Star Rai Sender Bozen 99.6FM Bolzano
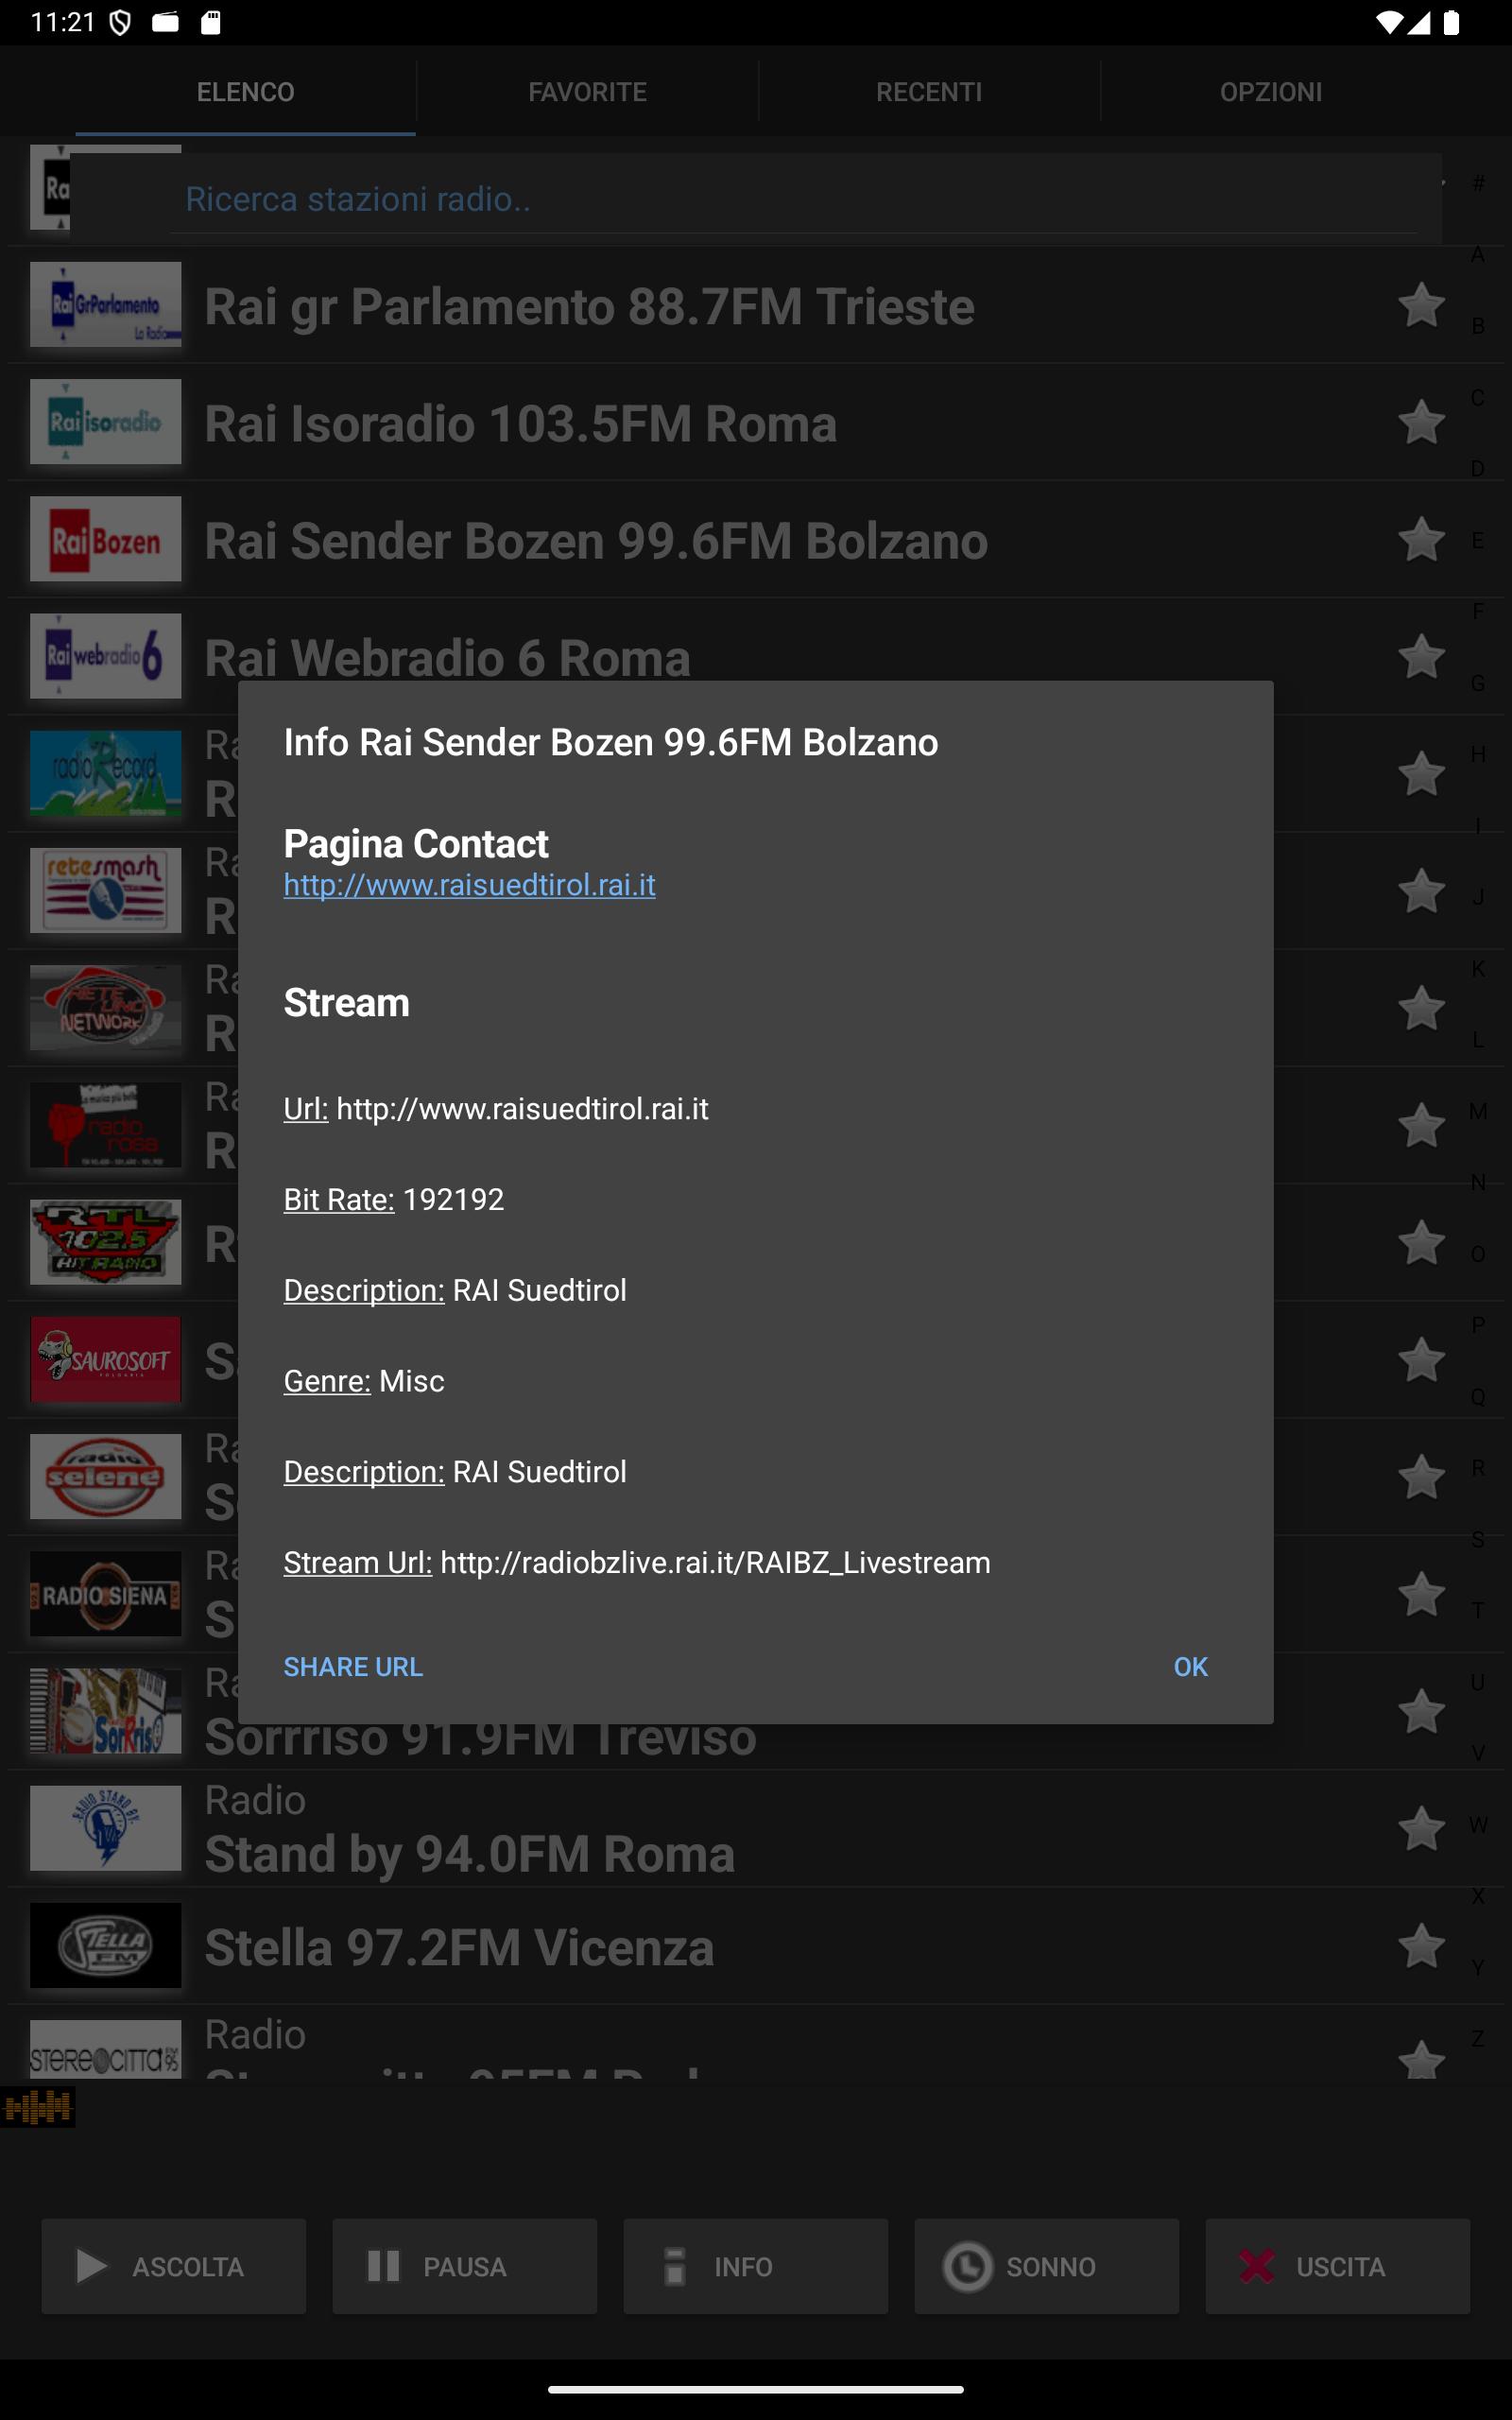Image resolution: width=1512 pixels, height=2420 pixels. (x=1421, y=540)
